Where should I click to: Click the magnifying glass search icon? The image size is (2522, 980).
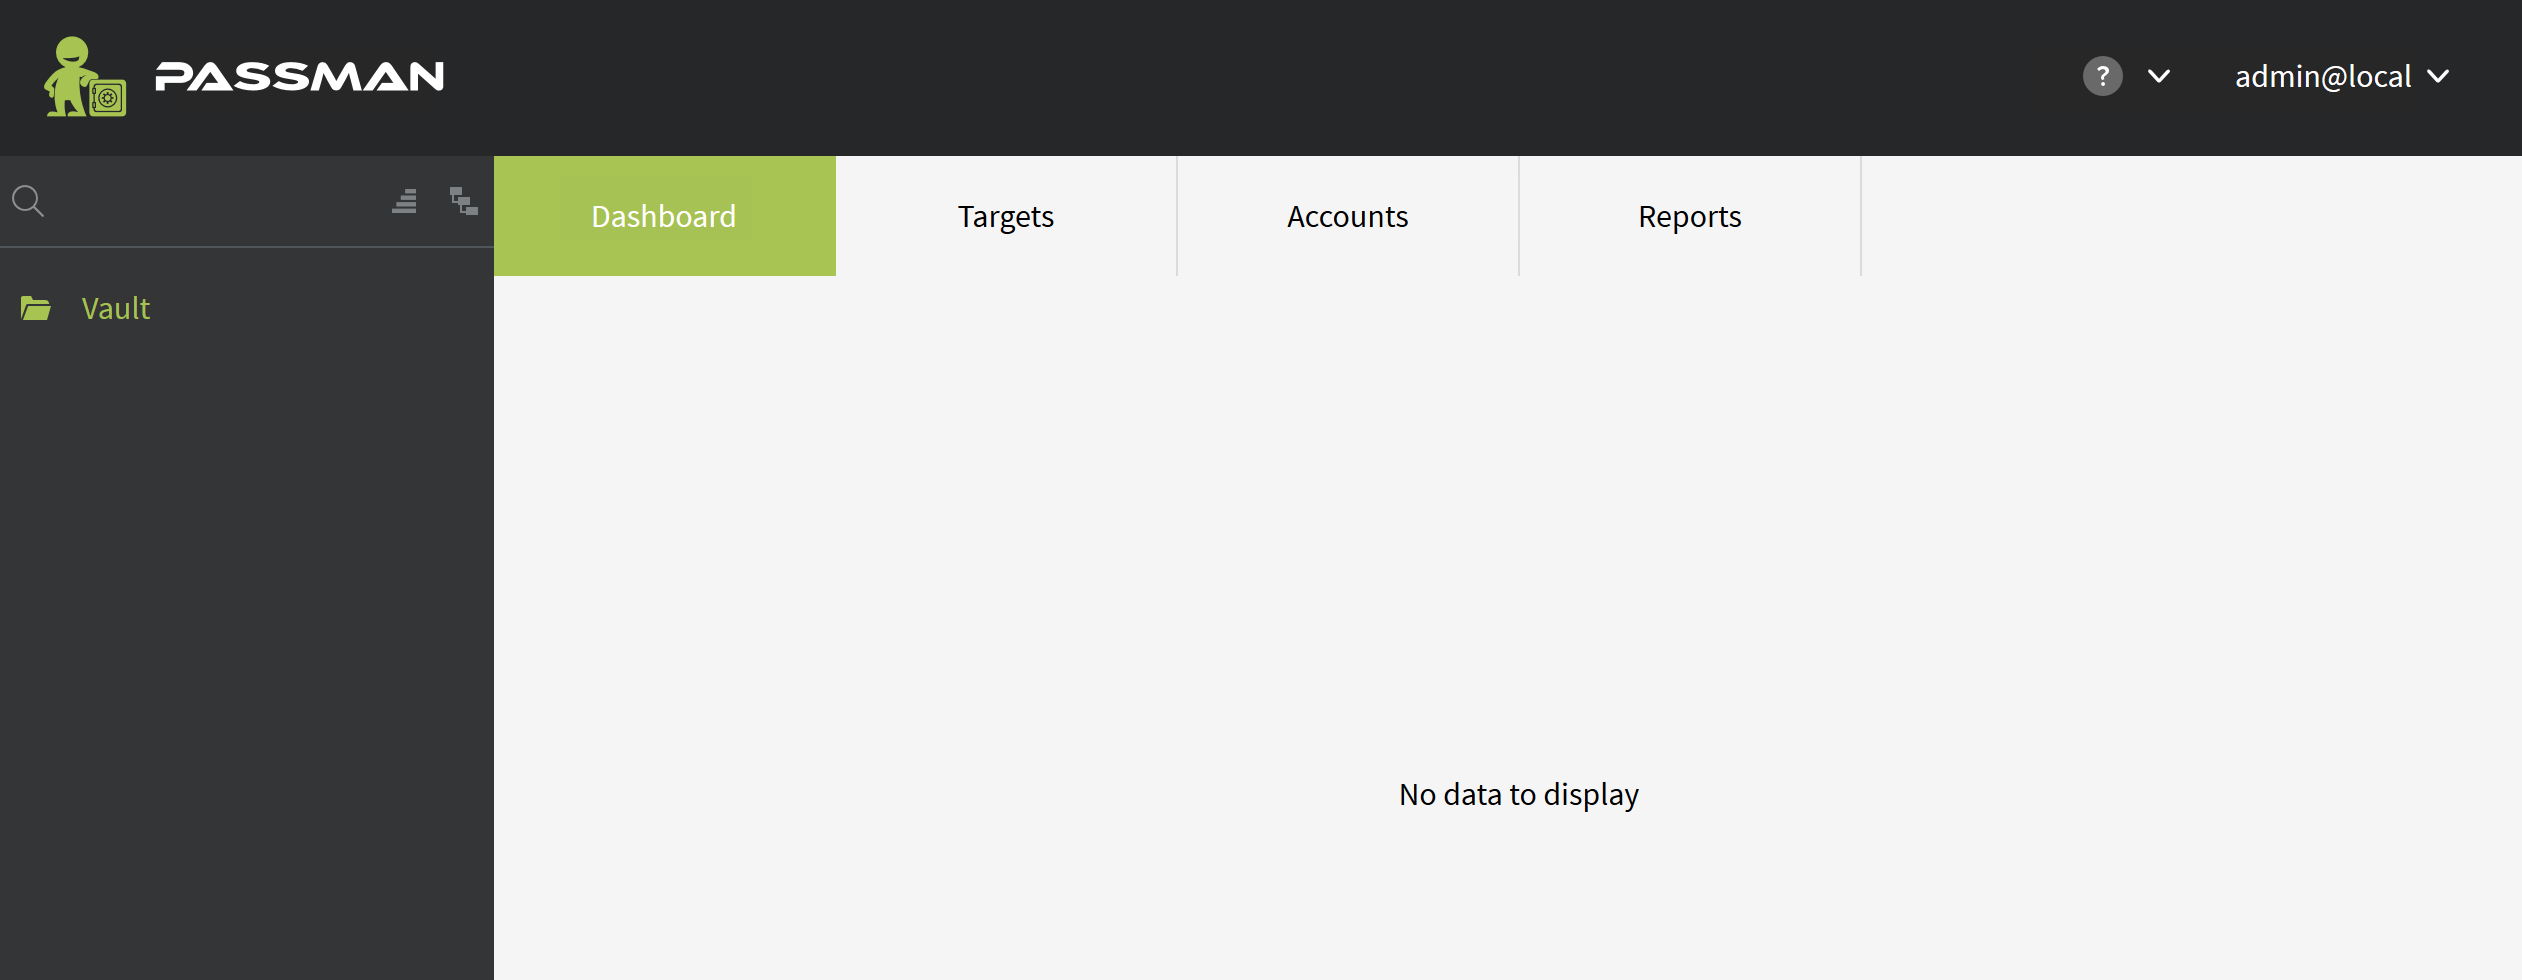[28, 201]
